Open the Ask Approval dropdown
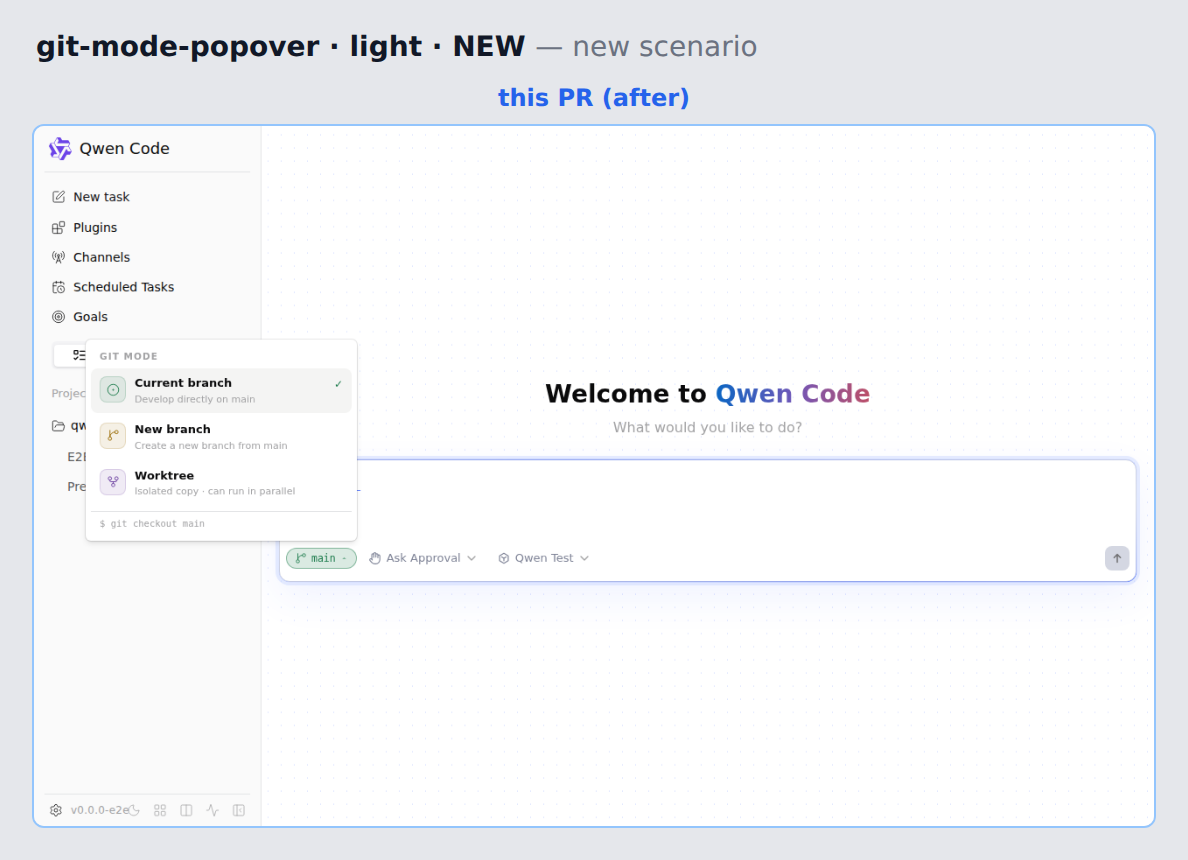Image resolution: width=1188 pixels, height=860 pixels. point(423,558)
